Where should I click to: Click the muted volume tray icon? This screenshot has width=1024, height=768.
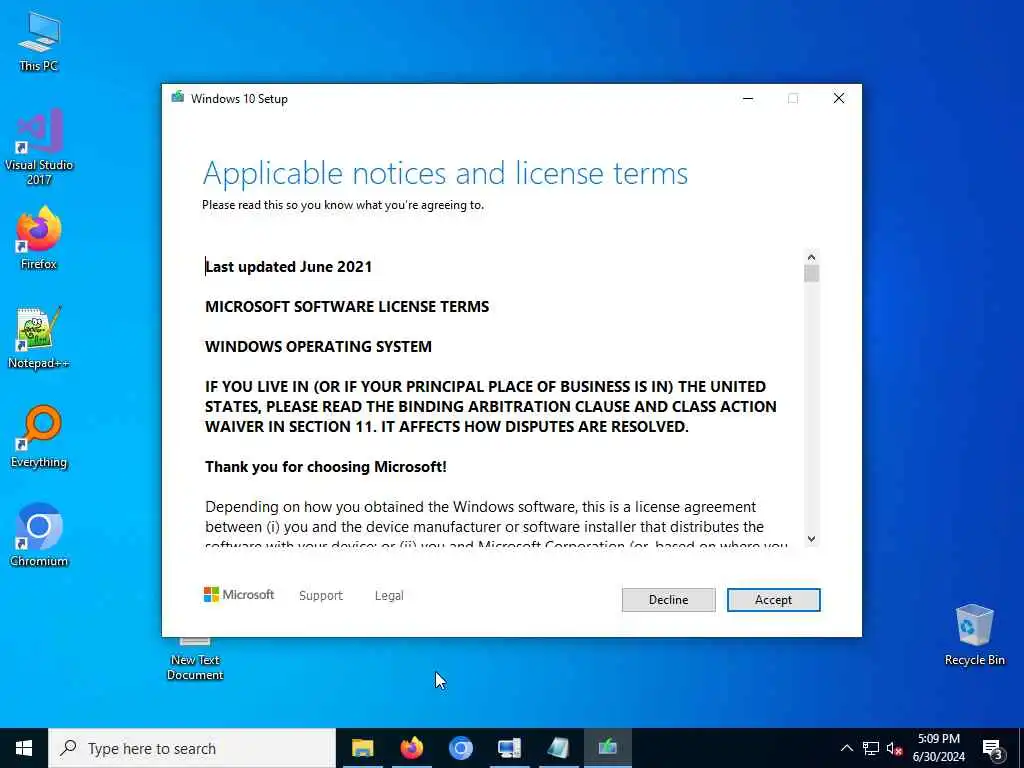[x=894, y=748]
